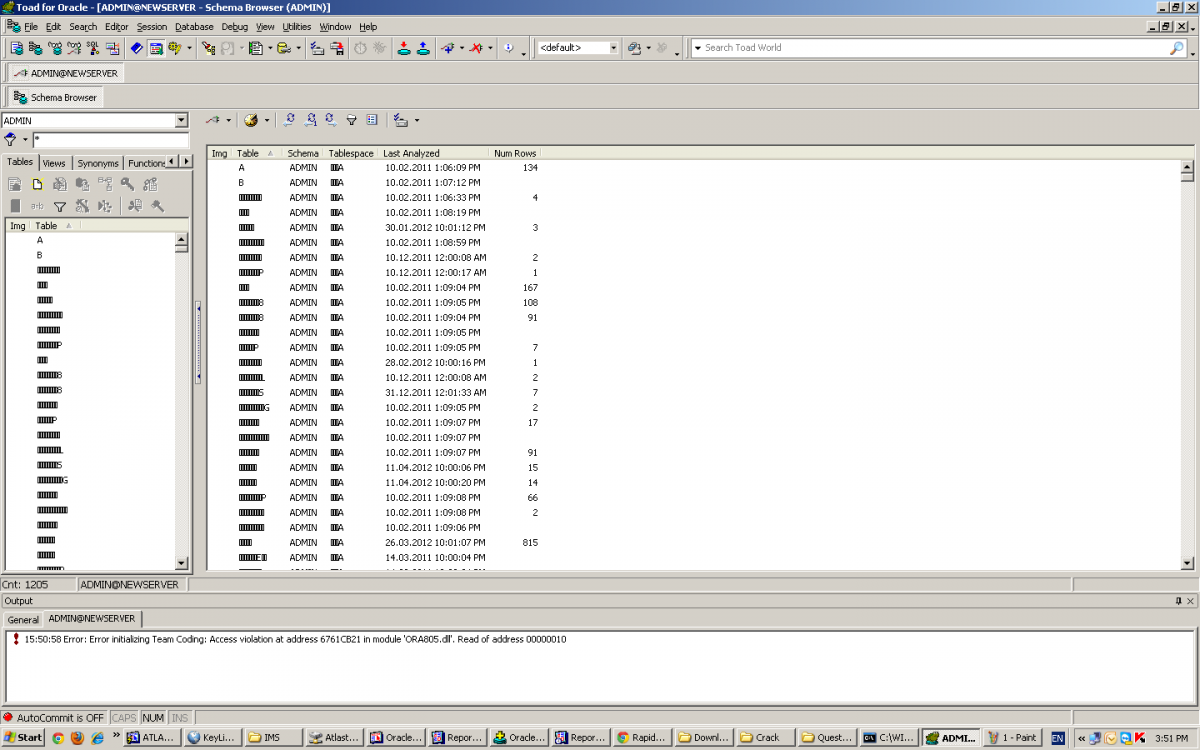Screen dimensions: 1200x750
Task: Pin the Output panel using pushpin icon
Action: point(1177,601)
